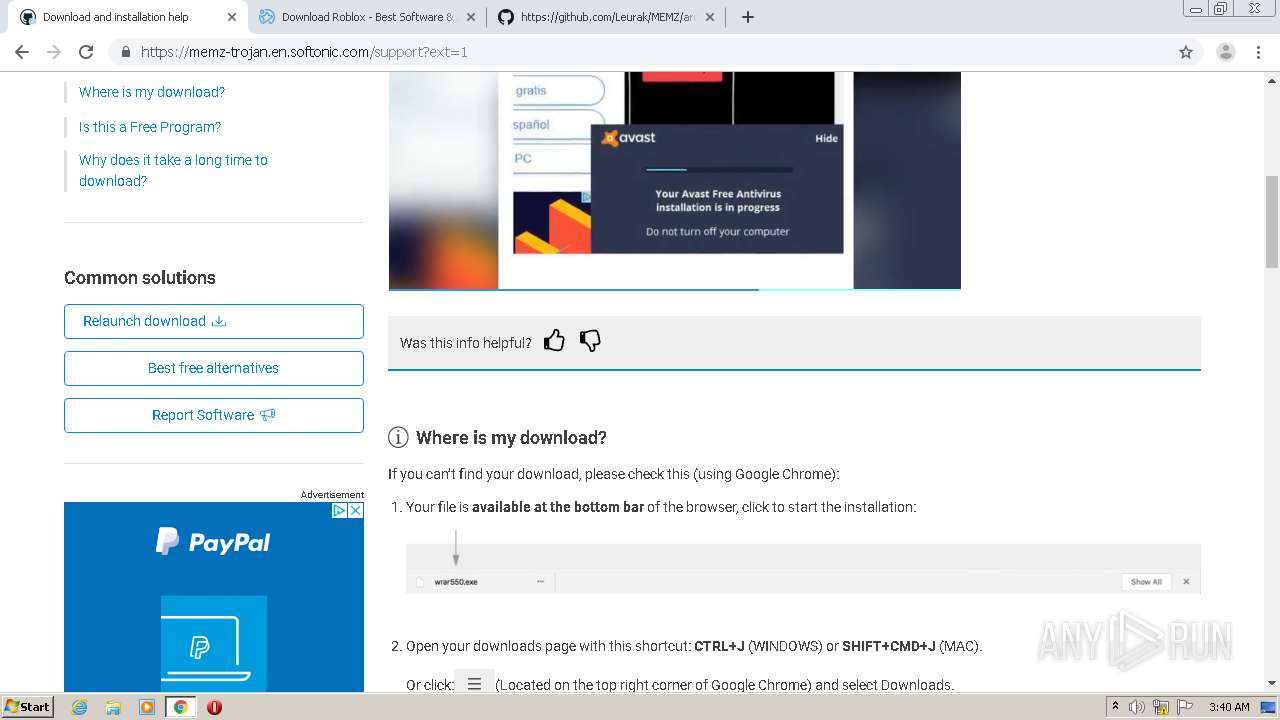Open Internet Explorer from the taskbar
The image size is (1280, 720).
click(x=79, y=707)
